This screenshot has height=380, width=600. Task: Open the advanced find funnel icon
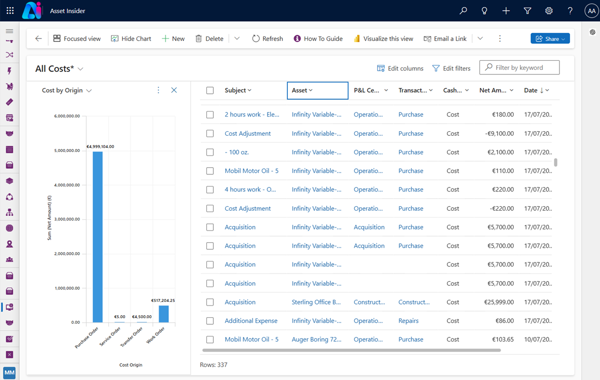pos(527,11)
